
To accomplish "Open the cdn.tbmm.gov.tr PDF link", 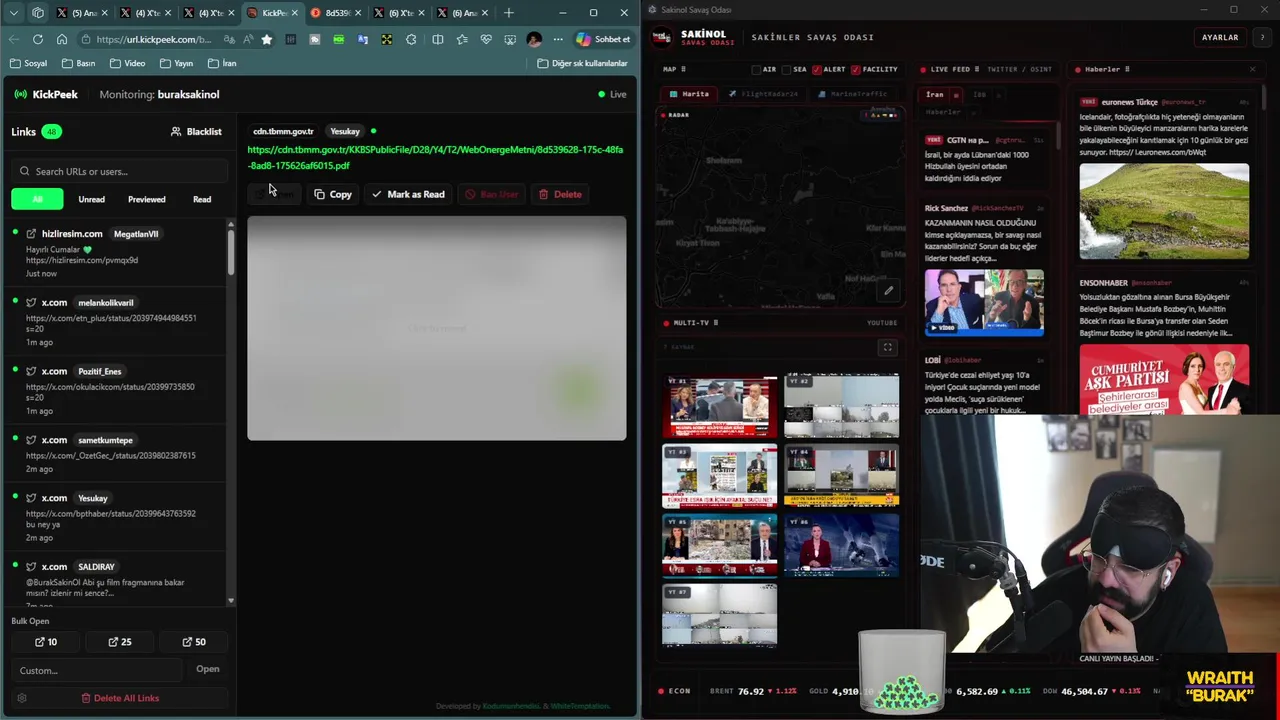I will point(435,158).
